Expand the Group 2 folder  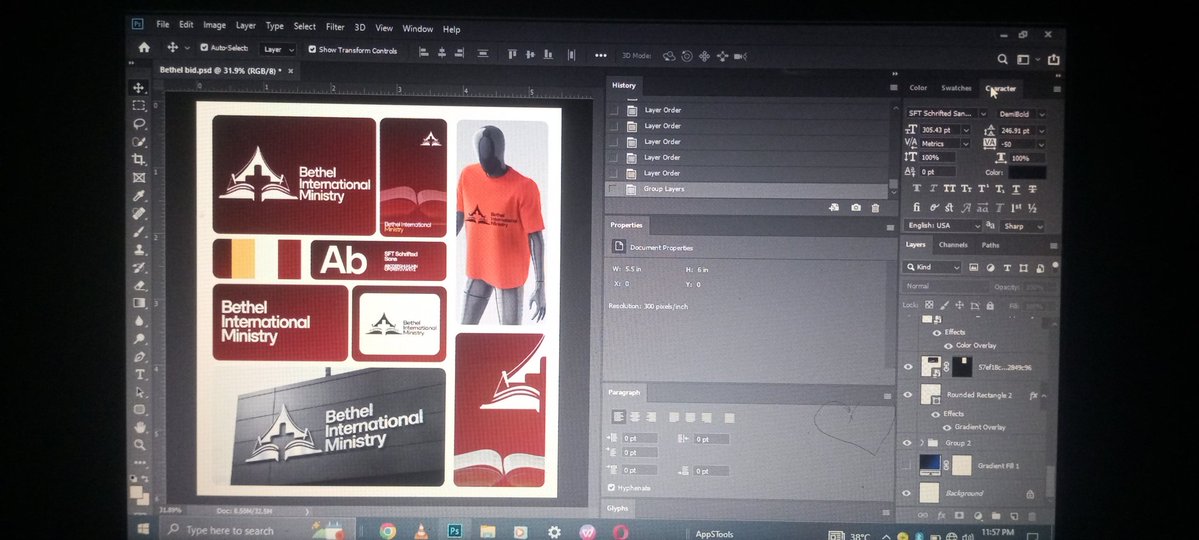[921, 443]
